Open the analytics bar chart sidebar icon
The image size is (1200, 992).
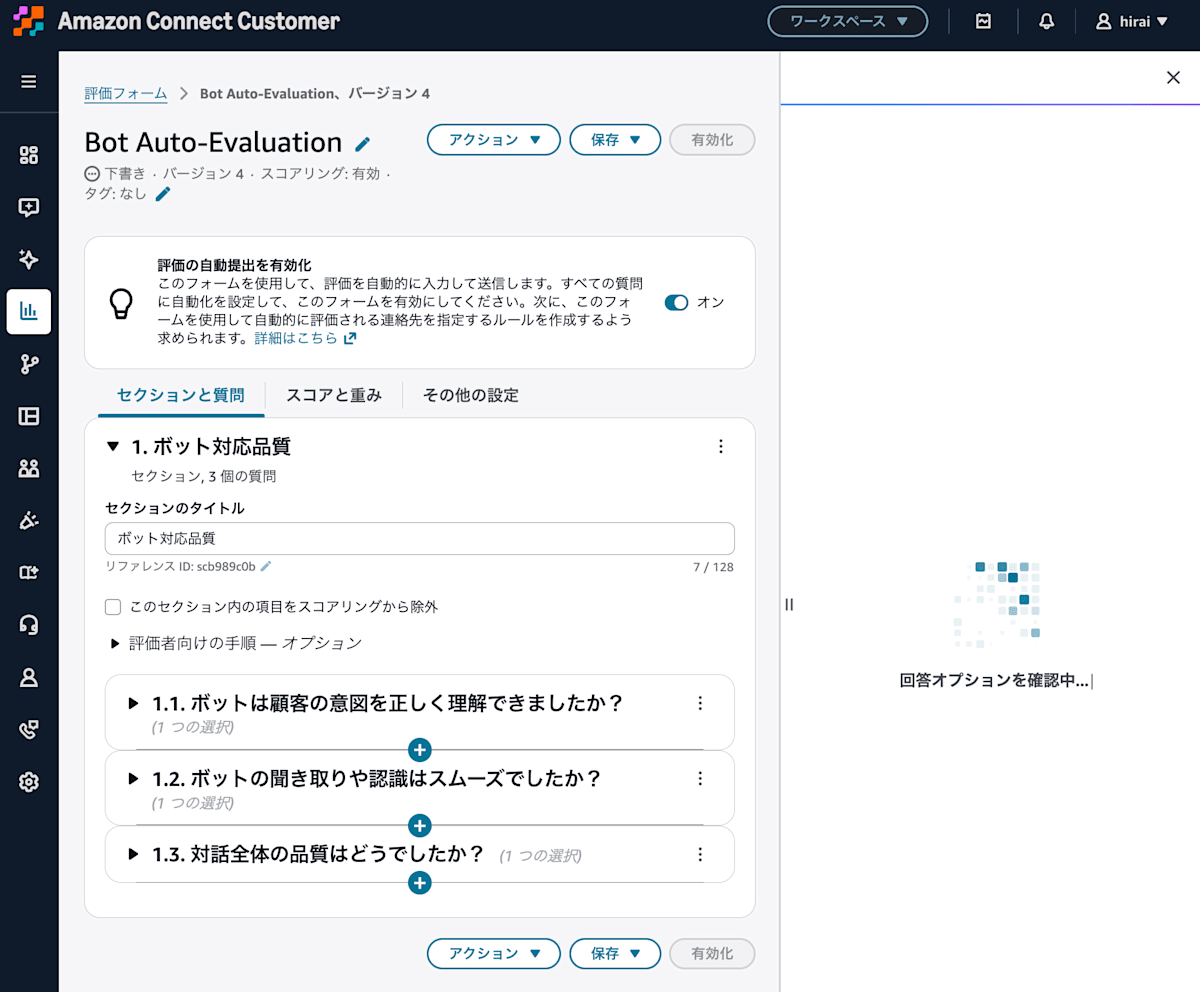click(29, 312)
